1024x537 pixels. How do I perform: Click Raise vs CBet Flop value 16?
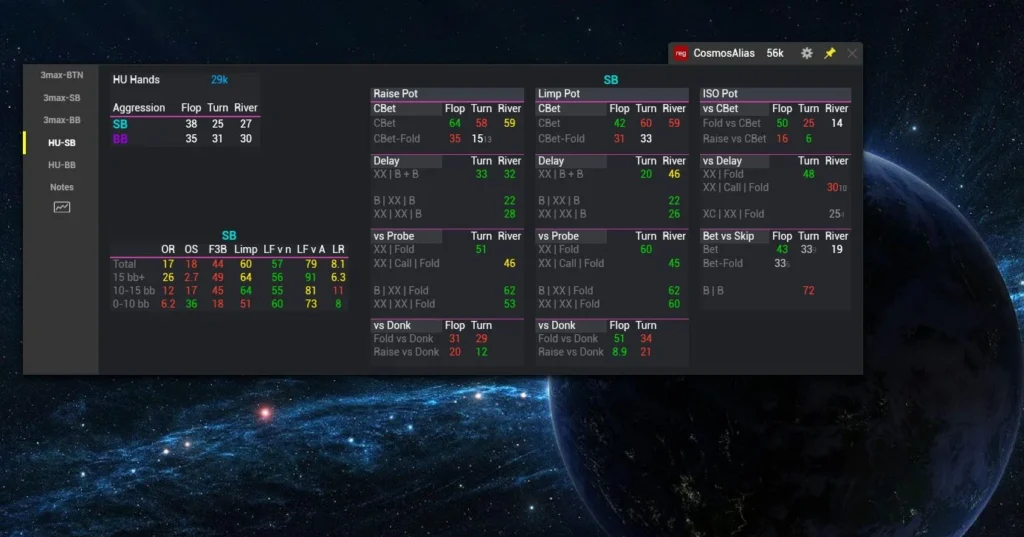coord(782,138)
